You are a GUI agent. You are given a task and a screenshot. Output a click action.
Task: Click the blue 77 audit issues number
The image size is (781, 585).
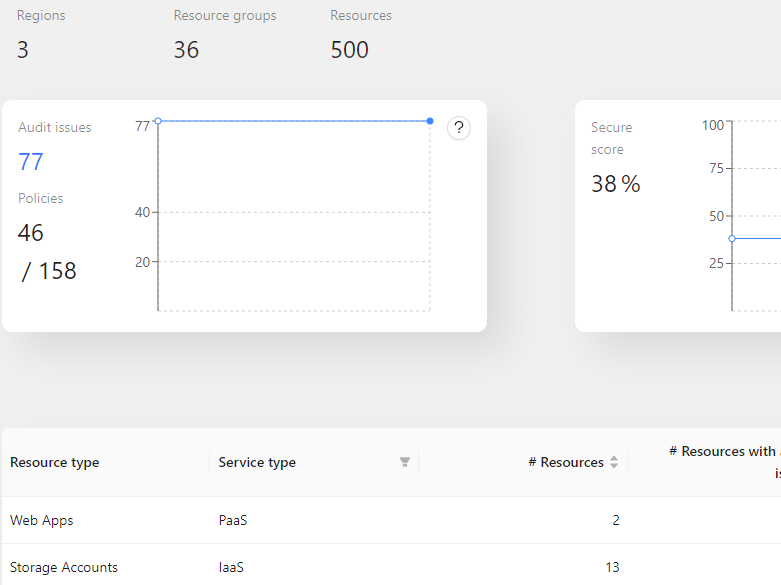[31, 162]
